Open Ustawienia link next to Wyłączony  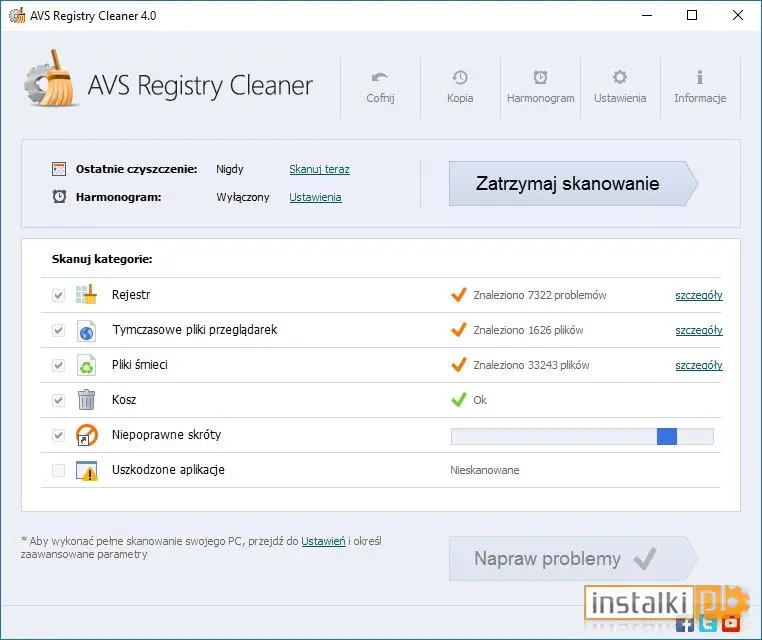click(315, 197)
